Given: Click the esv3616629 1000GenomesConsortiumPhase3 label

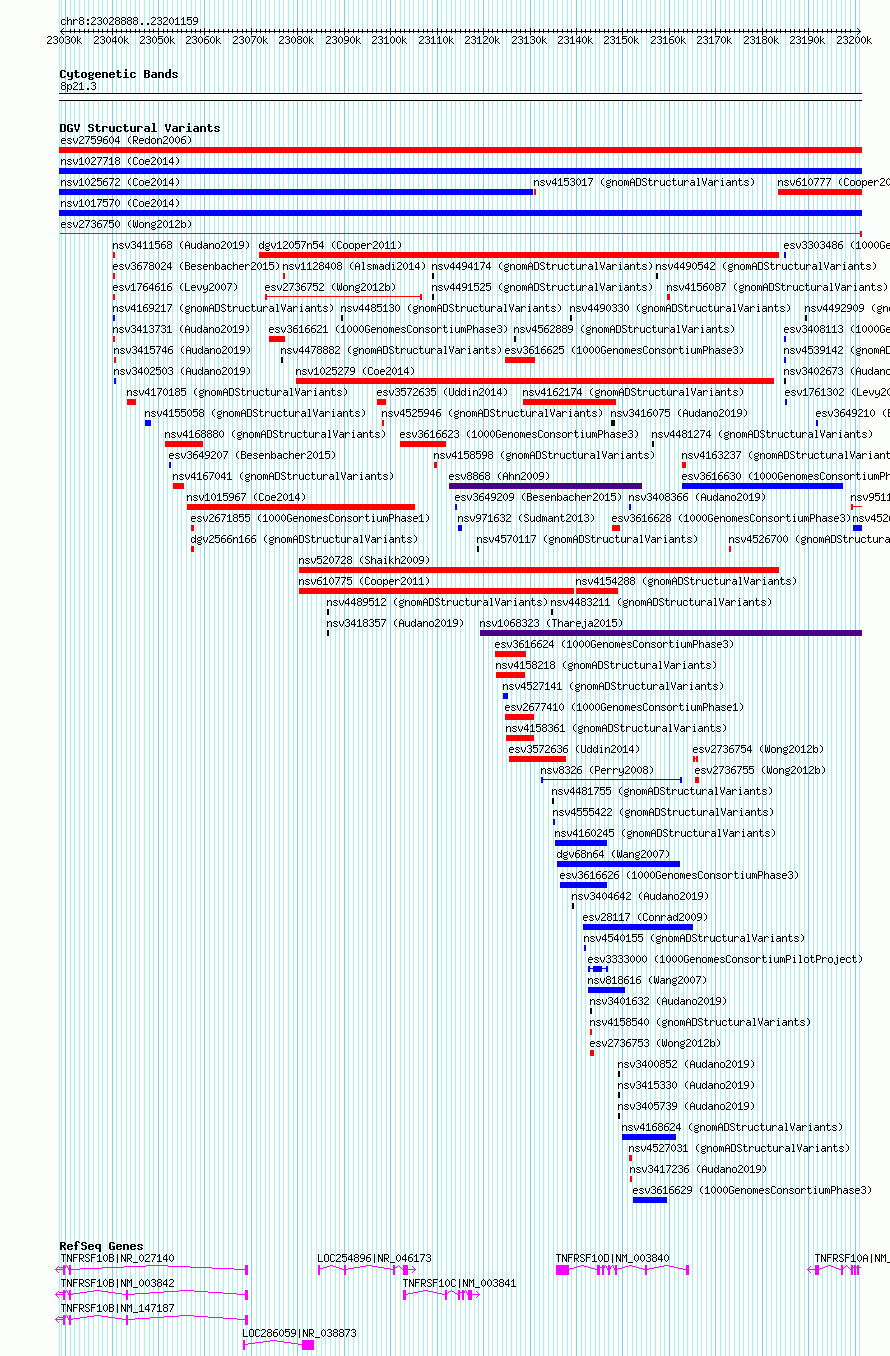Looking at the screenshot, I should (752, 1190).
